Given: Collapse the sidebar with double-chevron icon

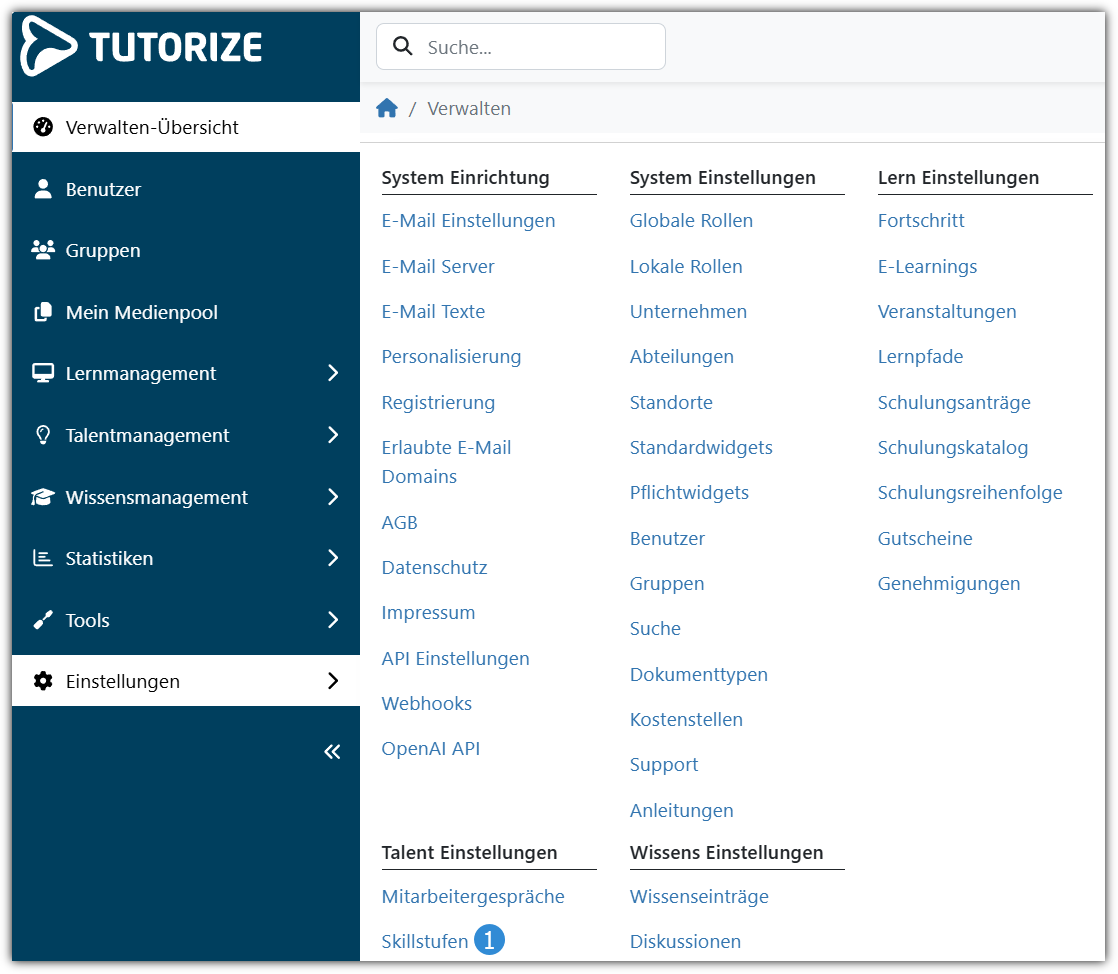Looking at the screenshot, I should point(332,752).
